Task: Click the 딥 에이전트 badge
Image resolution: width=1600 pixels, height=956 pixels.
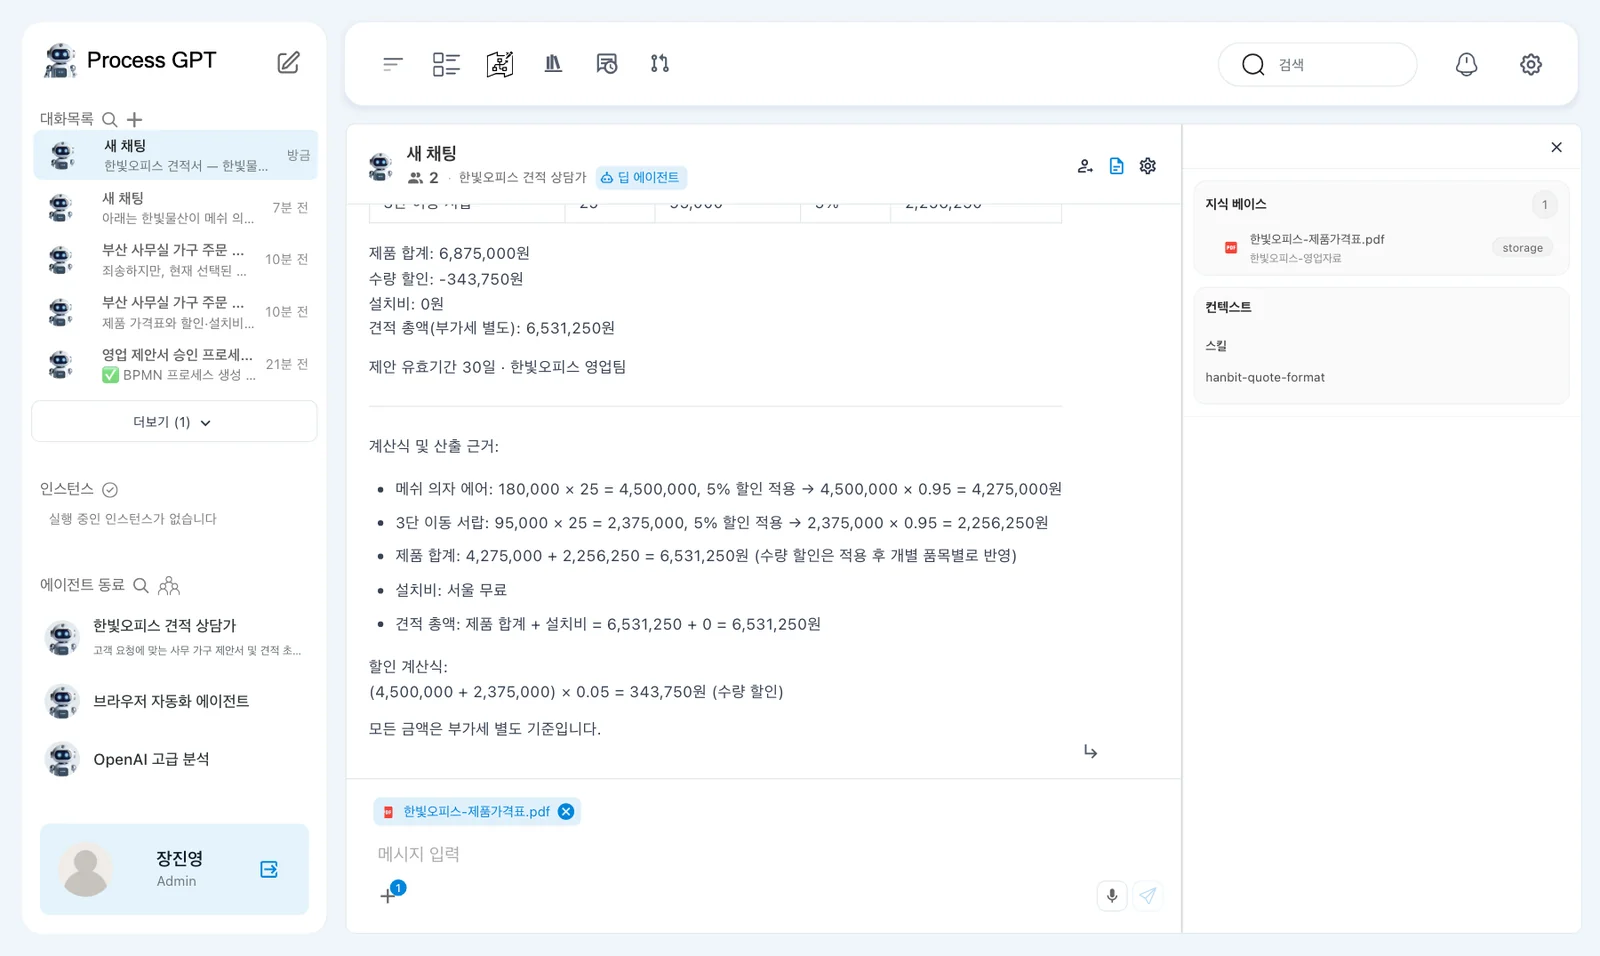Action: tap(641, 177)
